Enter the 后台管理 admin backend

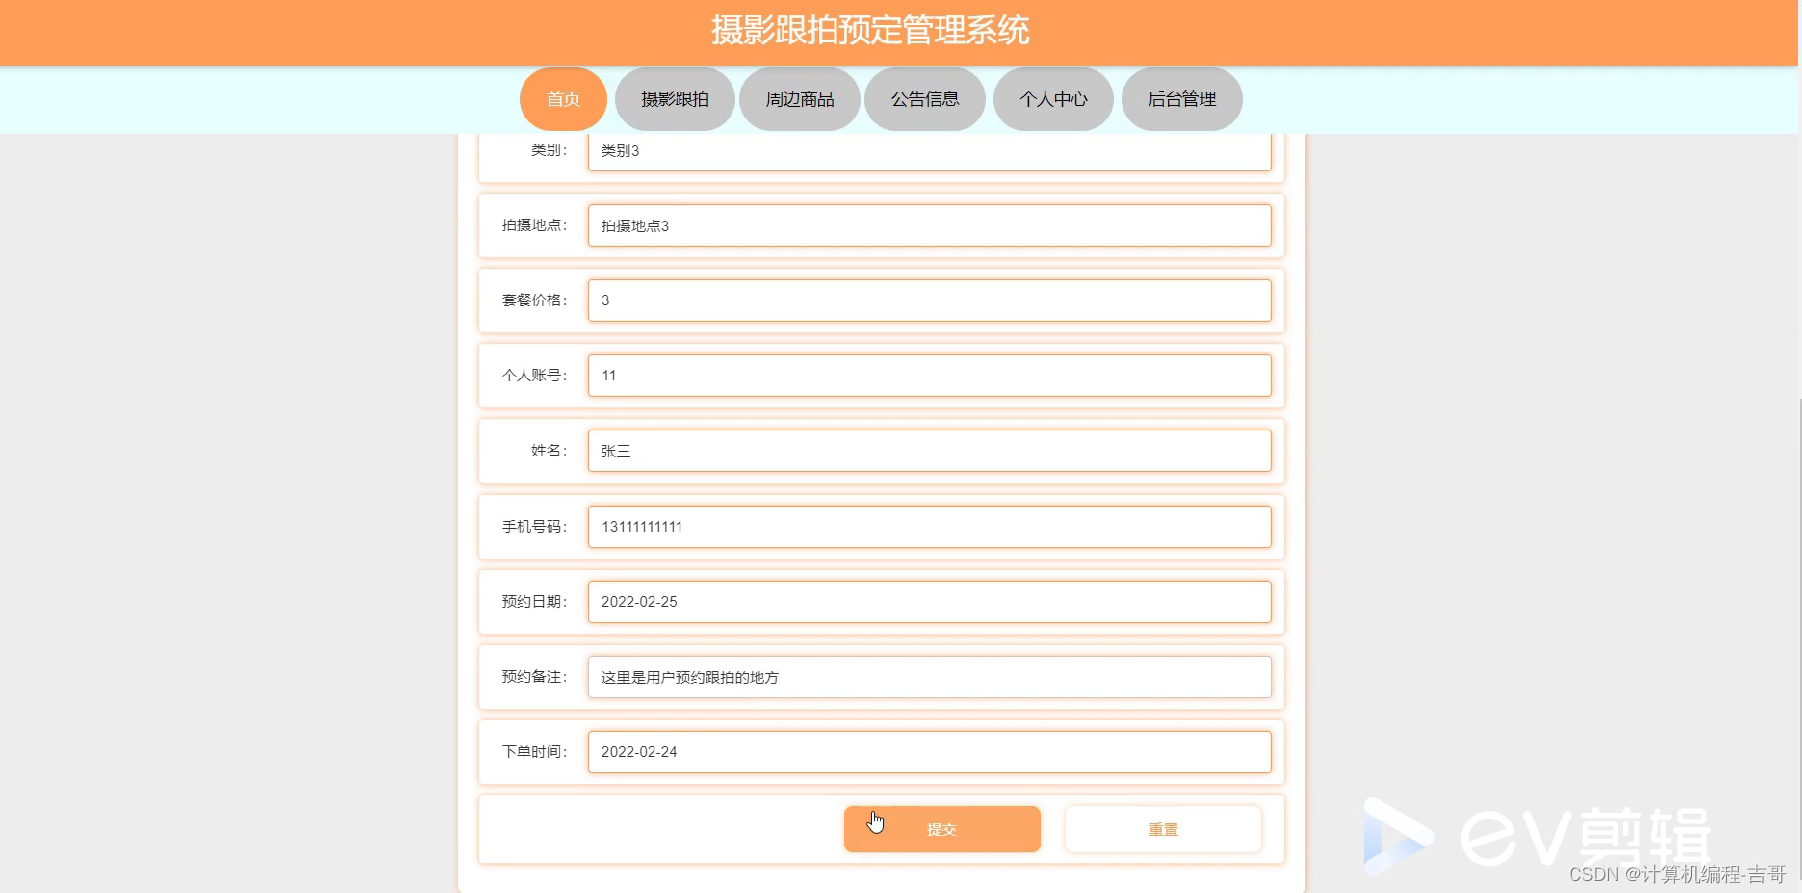1181,99
